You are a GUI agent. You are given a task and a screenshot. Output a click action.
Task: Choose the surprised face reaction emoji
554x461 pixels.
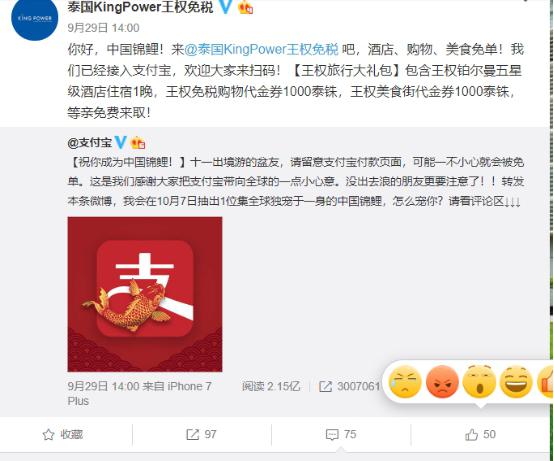[479, 382]
